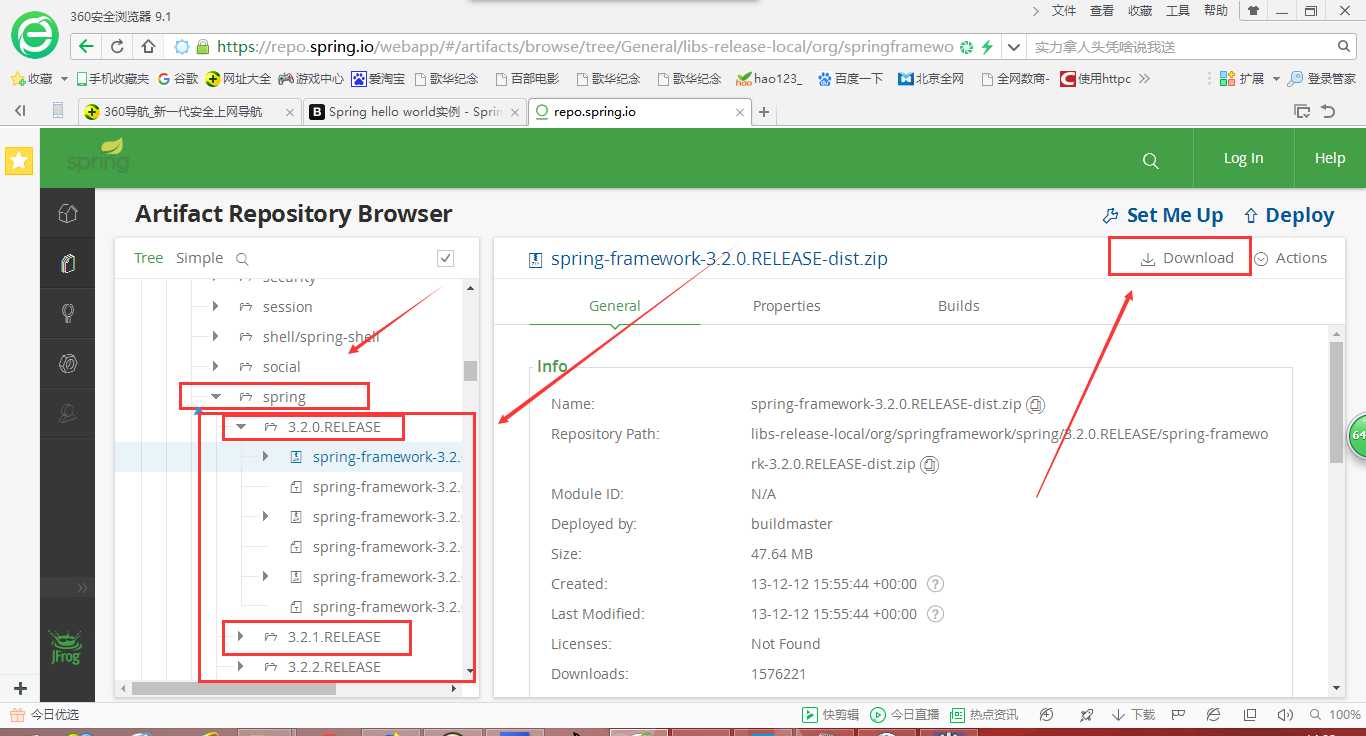
Task: Switch the browser to Simple view
Action: click(x=200, y=258)
